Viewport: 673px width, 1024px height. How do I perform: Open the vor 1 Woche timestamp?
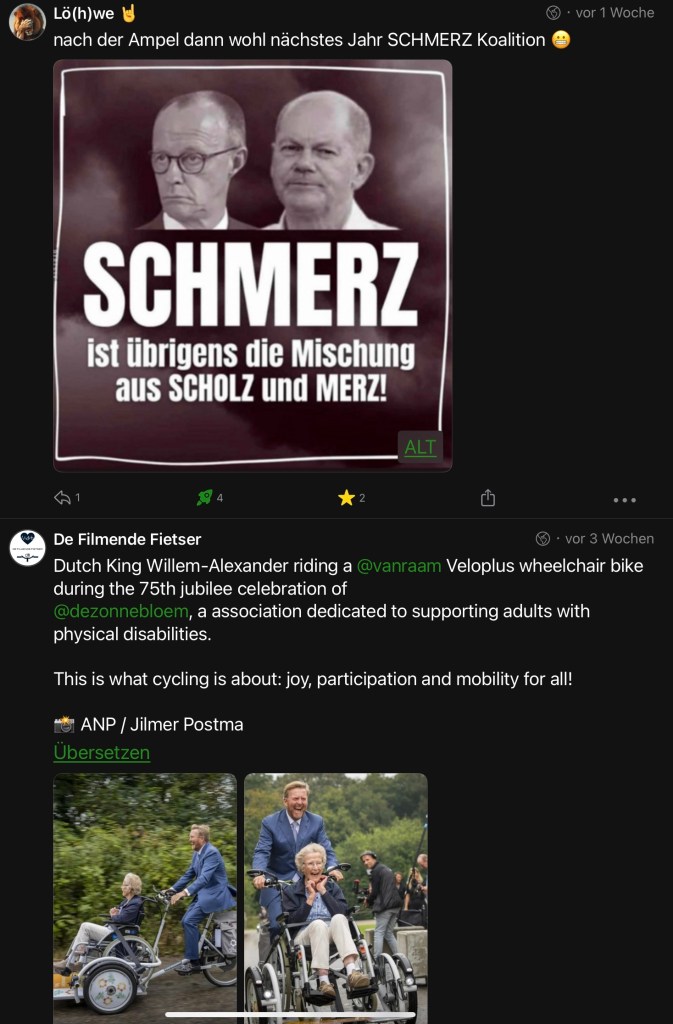click(615, 13)
